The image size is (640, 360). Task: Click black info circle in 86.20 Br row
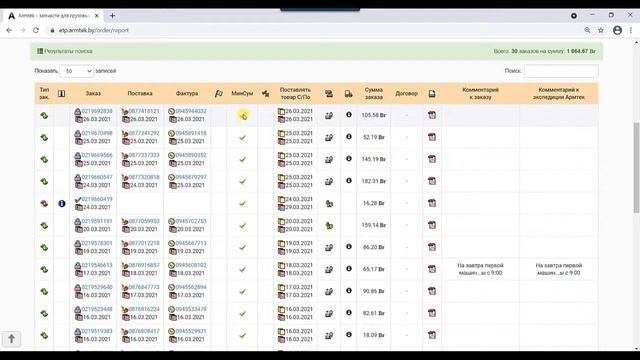[x=349, y=247]
